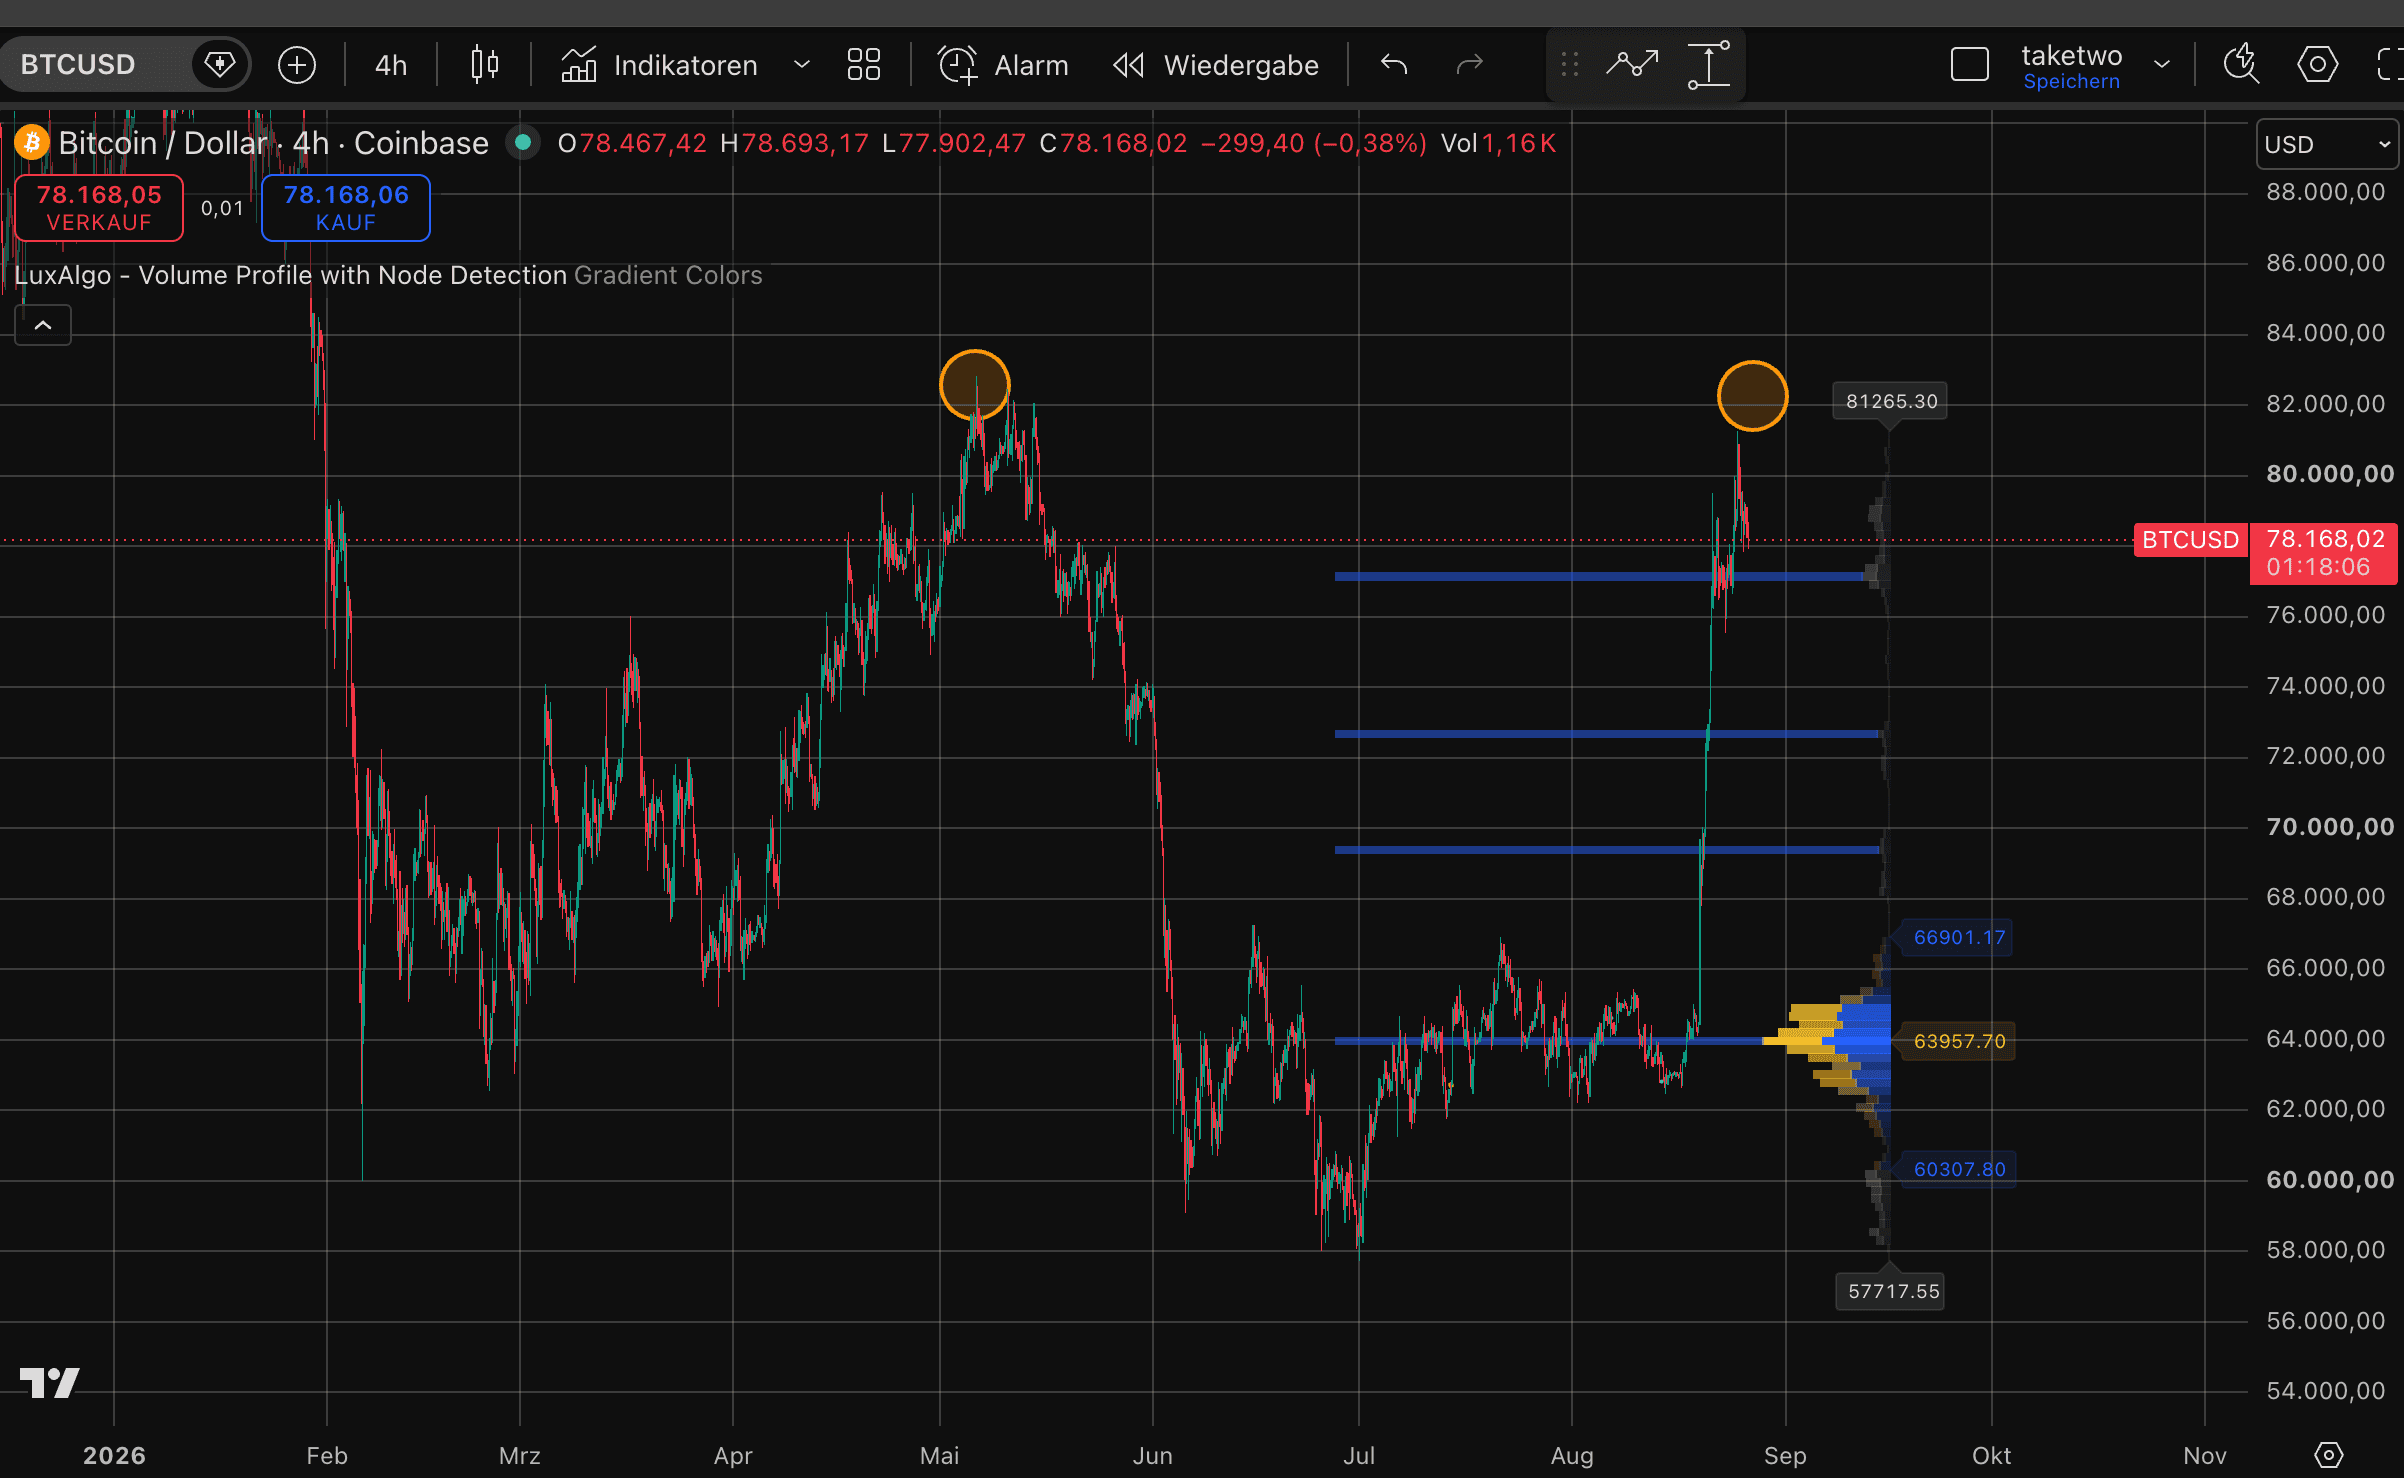The height and width of the screenshot is (1478, 2404).
Task: Click the Gradient Colors indicator parameter
Action: pos(668,275)
